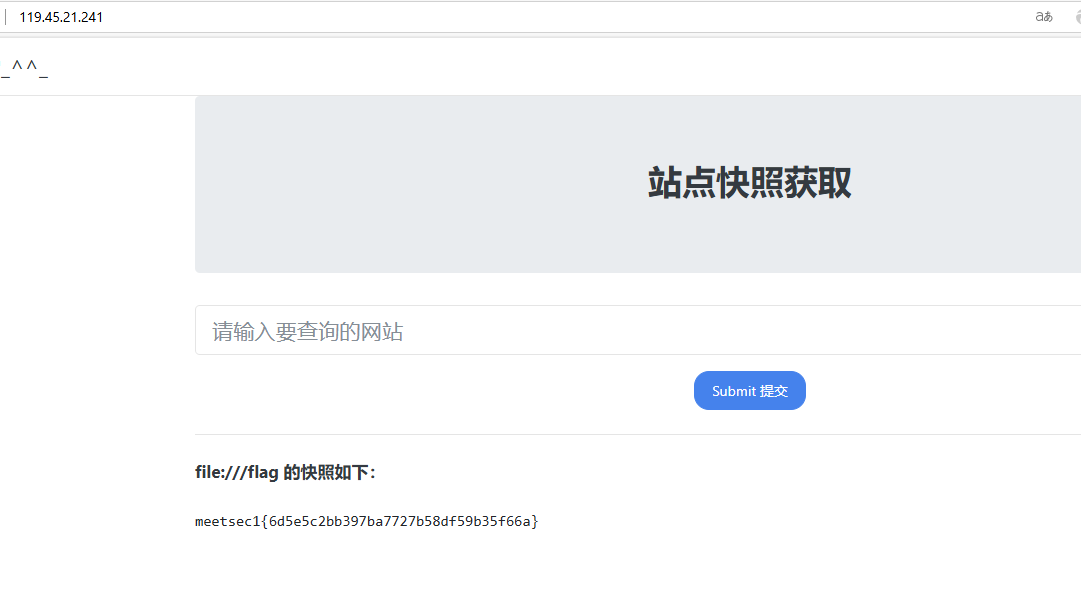Click the _^^_ site logo text
This screenshot has height=601, width=1081.
24,68
